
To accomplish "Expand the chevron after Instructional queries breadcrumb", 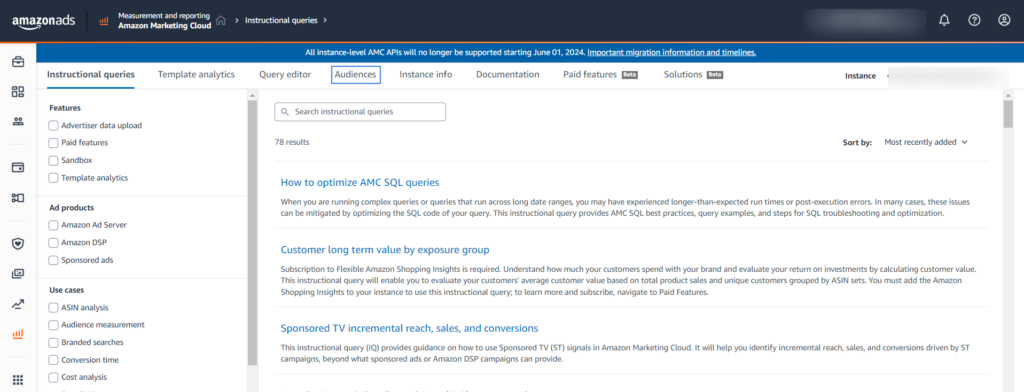I will point(325,20).
